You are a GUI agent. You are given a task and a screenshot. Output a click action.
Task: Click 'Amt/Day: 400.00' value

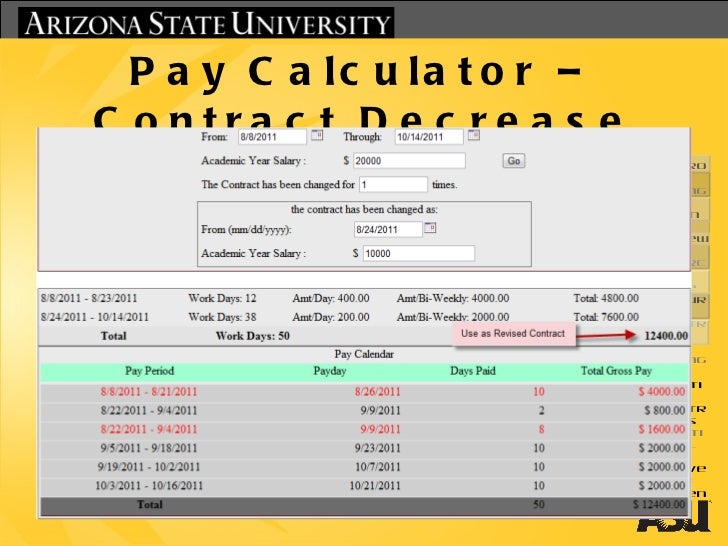point(331,298)
